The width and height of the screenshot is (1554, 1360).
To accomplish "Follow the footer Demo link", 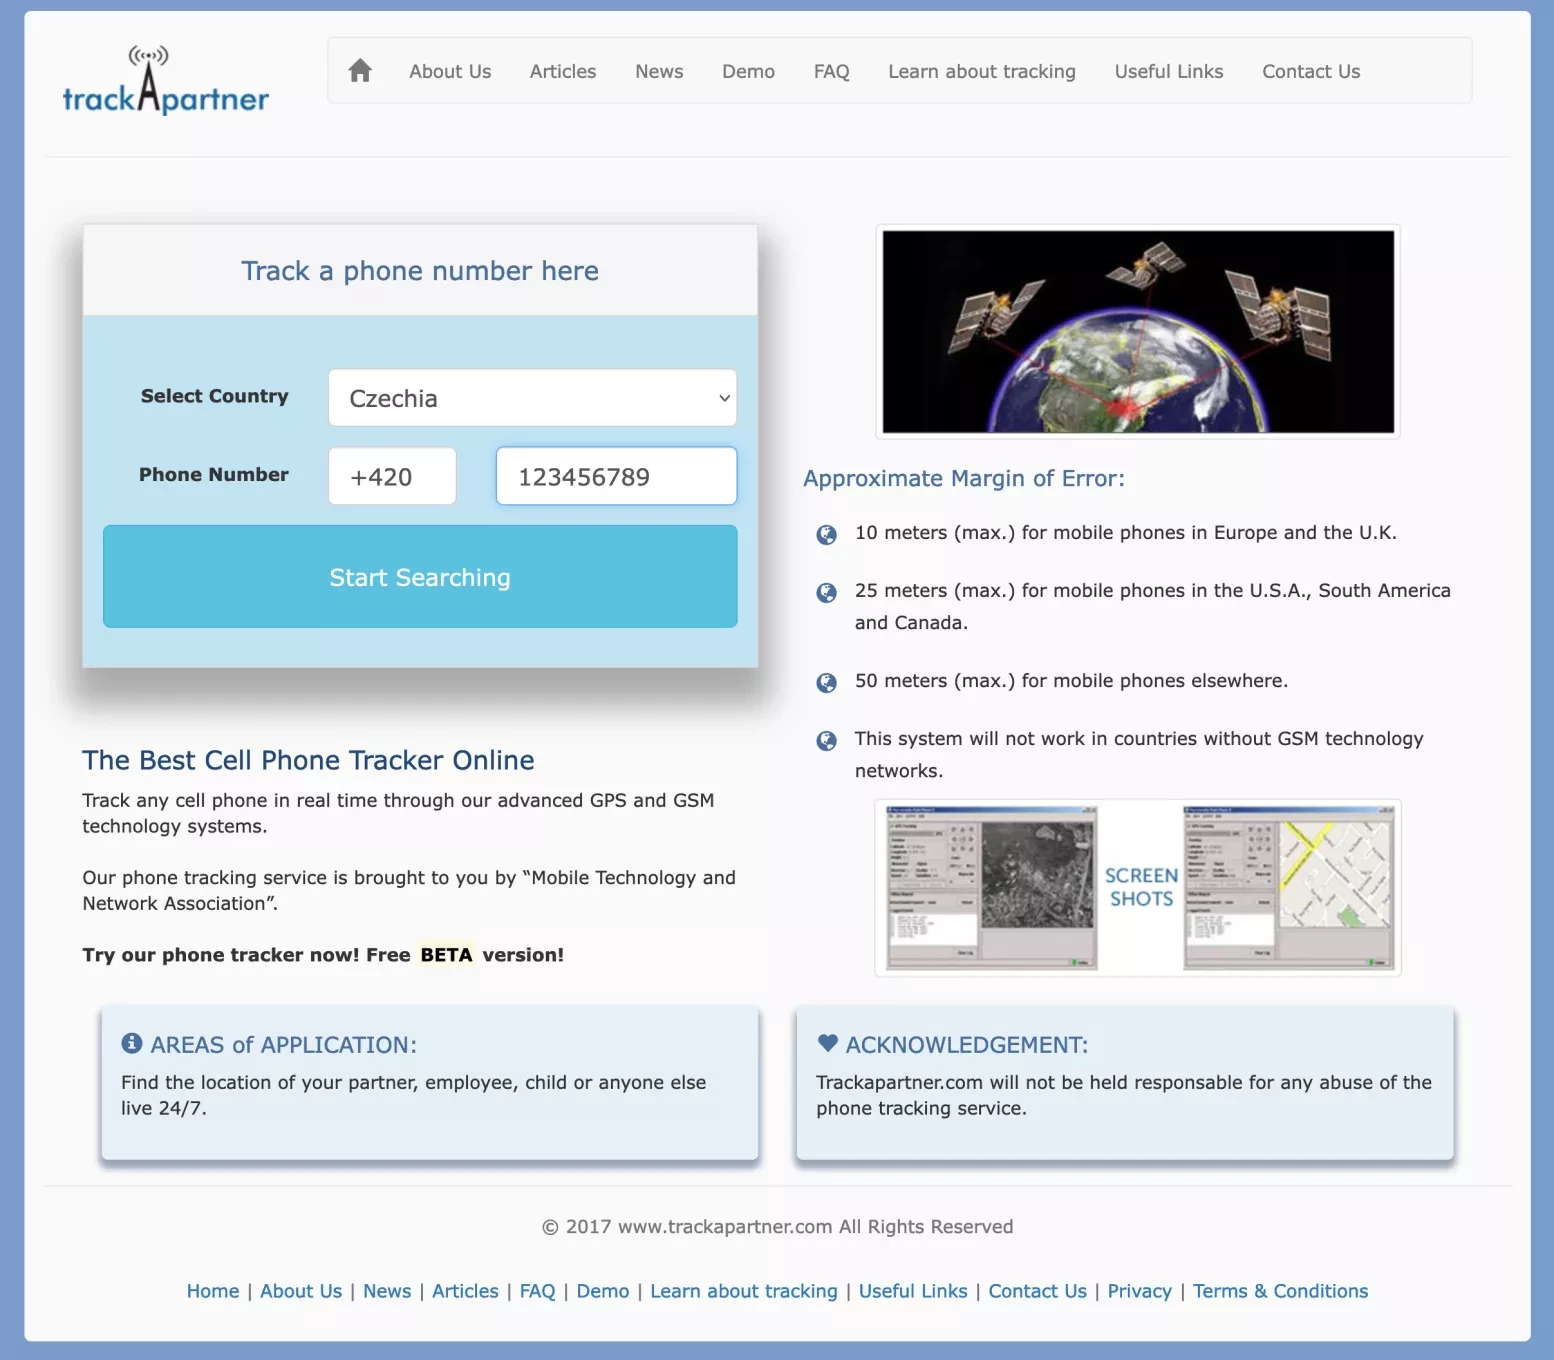I will click(603, 1291).
